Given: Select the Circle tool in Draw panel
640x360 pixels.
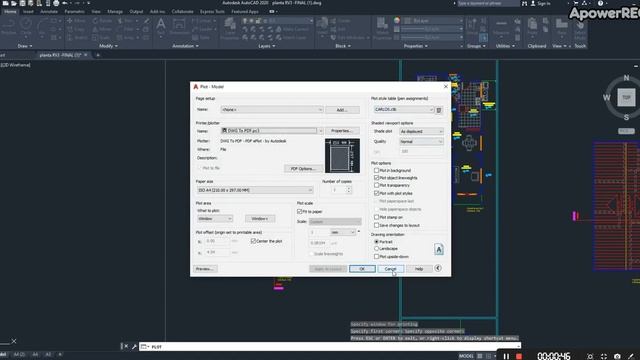Looking at the screenshot, I should tap(26, 27).
